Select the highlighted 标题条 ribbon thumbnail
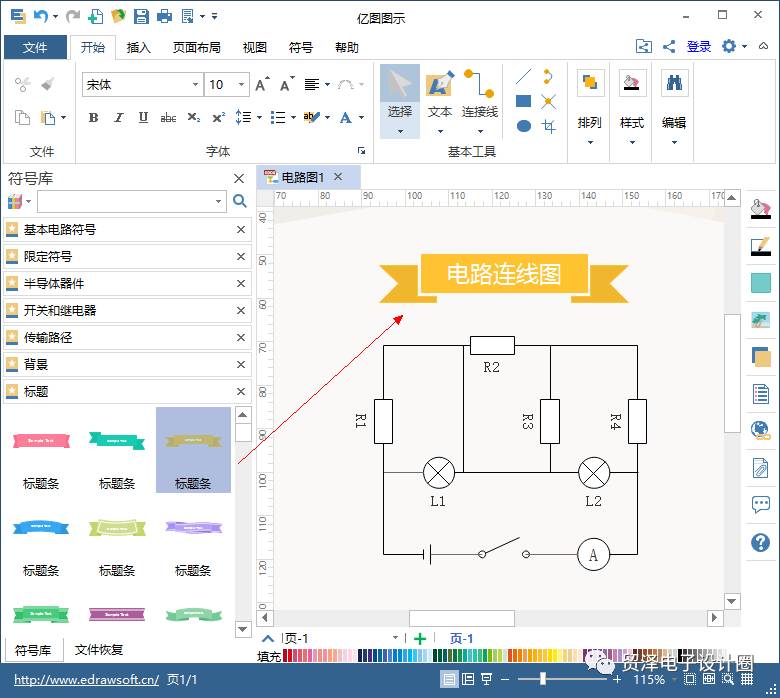Screen dimensions: 780x698 (193, 450)
